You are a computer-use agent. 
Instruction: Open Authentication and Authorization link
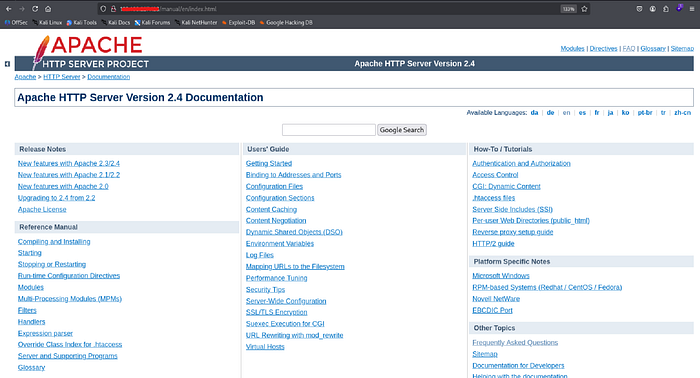(x=521, y=163)
